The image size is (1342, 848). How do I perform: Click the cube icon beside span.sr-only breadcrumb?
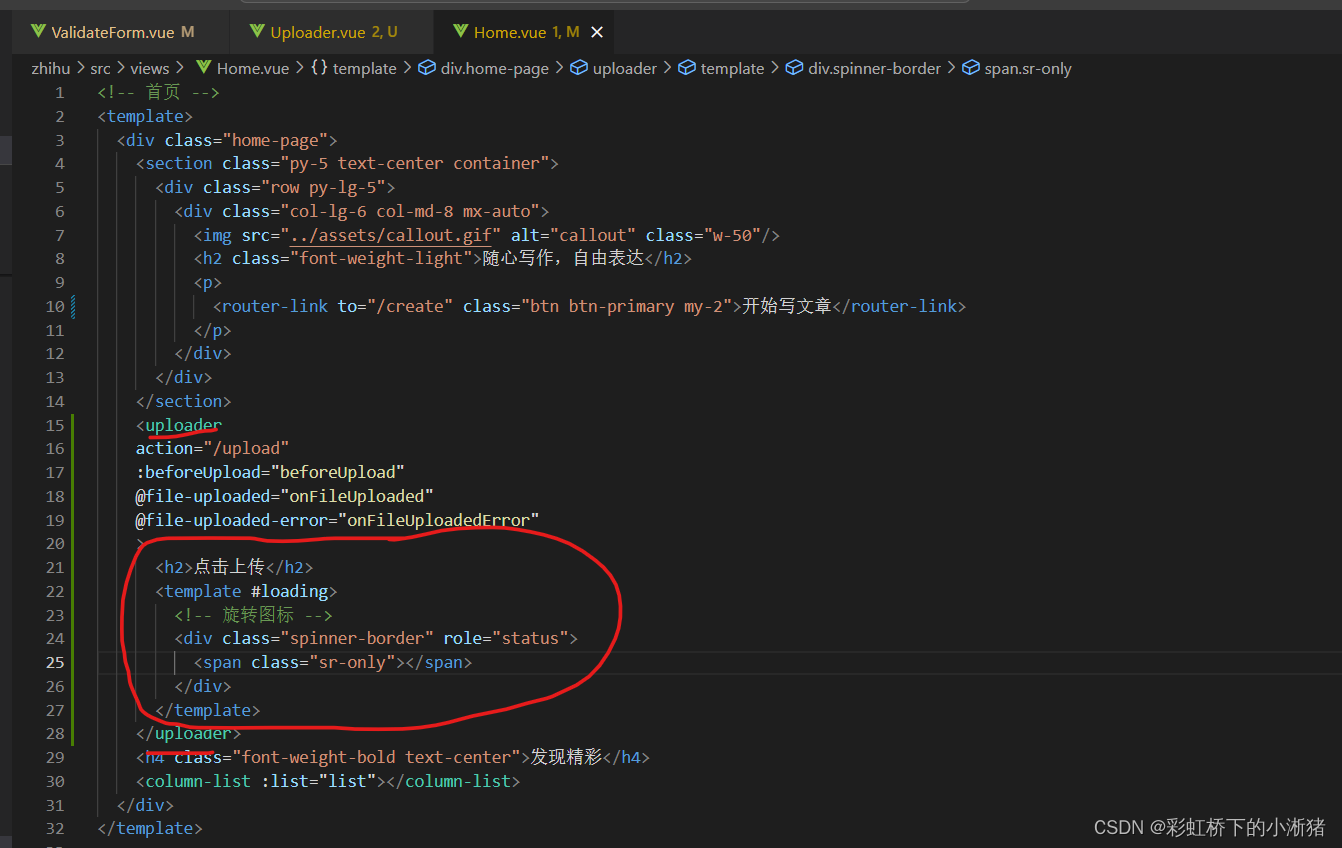point(971,69)
